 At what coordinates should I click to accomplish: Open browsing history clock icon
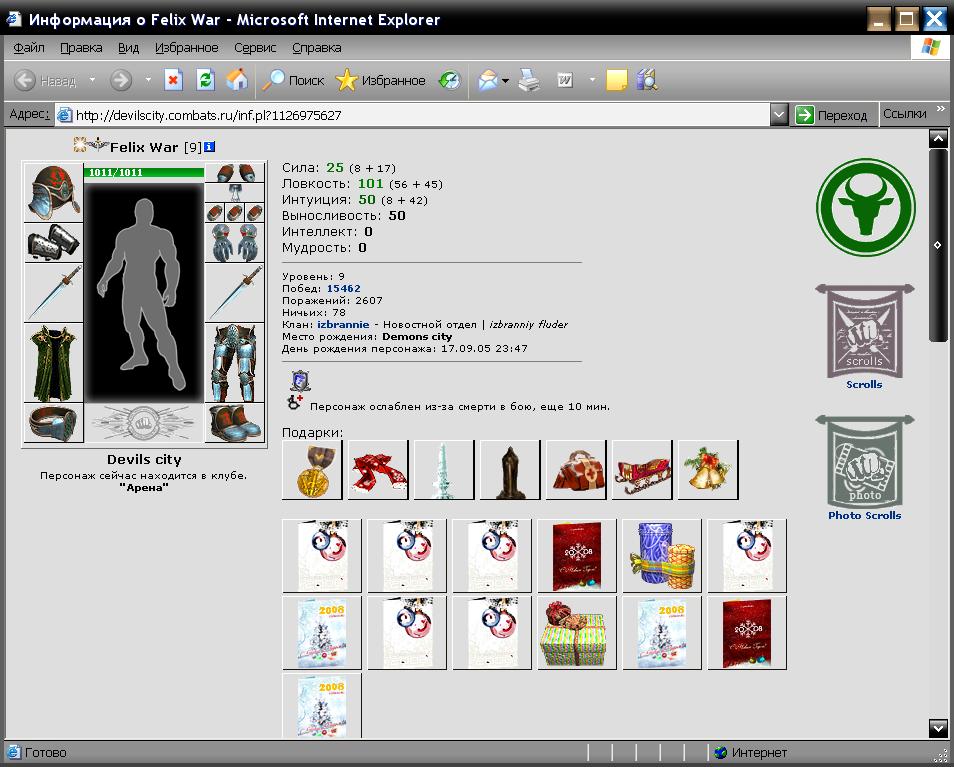click(450, 80)
